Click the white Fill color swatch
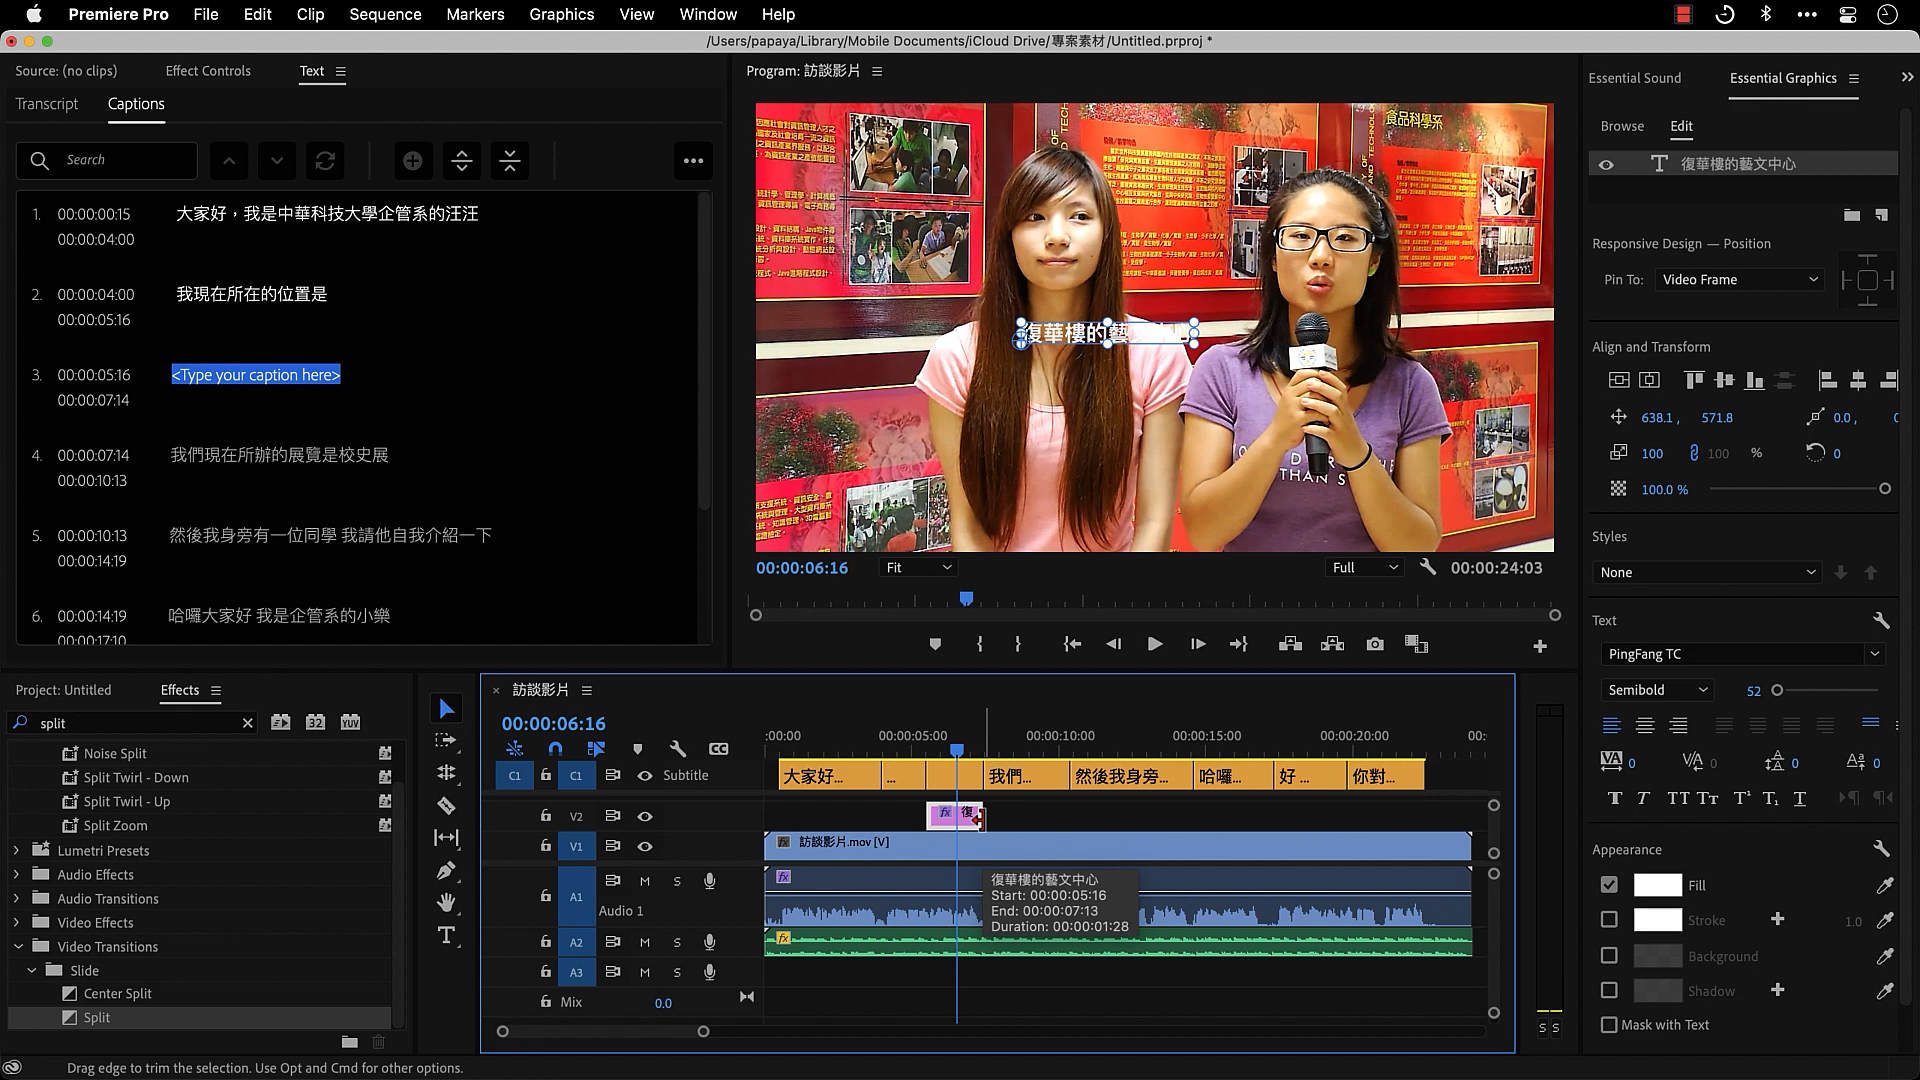The height and width of the screenshot is (1080, 1920). tap(1657, 885)
